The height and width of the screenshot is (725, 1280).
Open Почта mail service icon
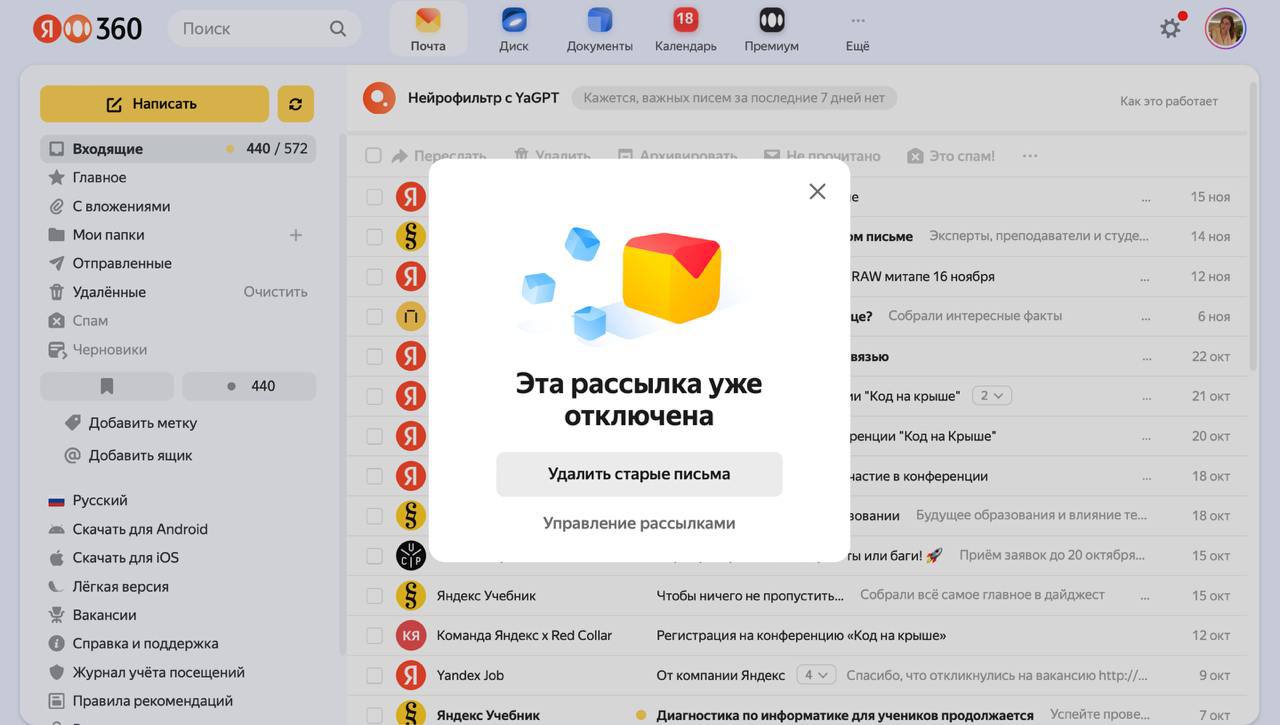tap(428, 29)
